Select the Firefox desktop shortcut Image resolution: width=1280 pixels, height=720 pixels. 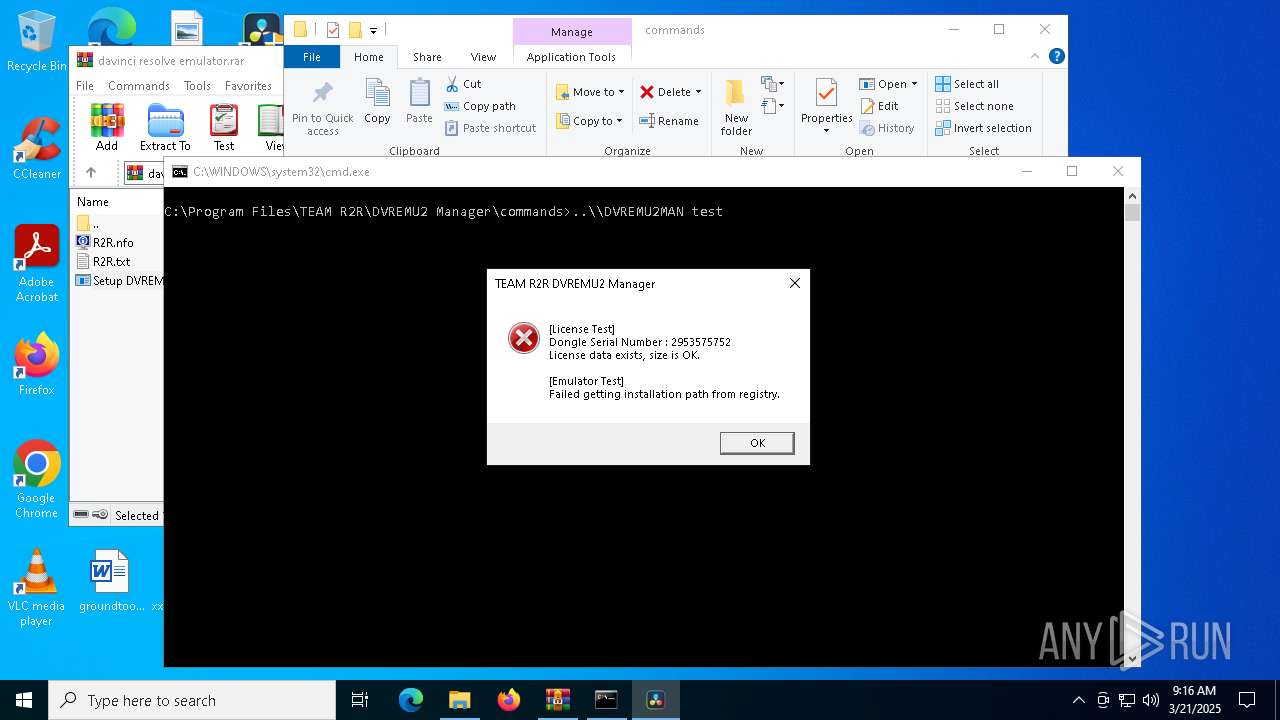point(37,364)
